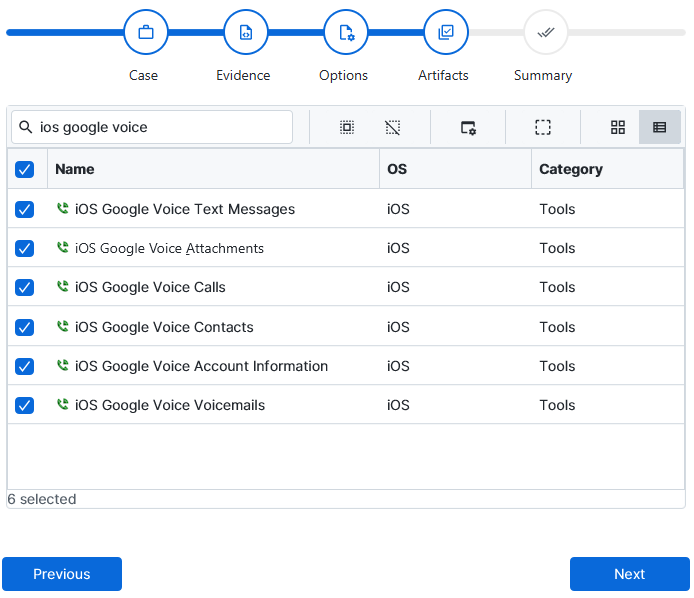Click the artifact search input field
This screenshot has width=694, height=598.
point(152,127)
